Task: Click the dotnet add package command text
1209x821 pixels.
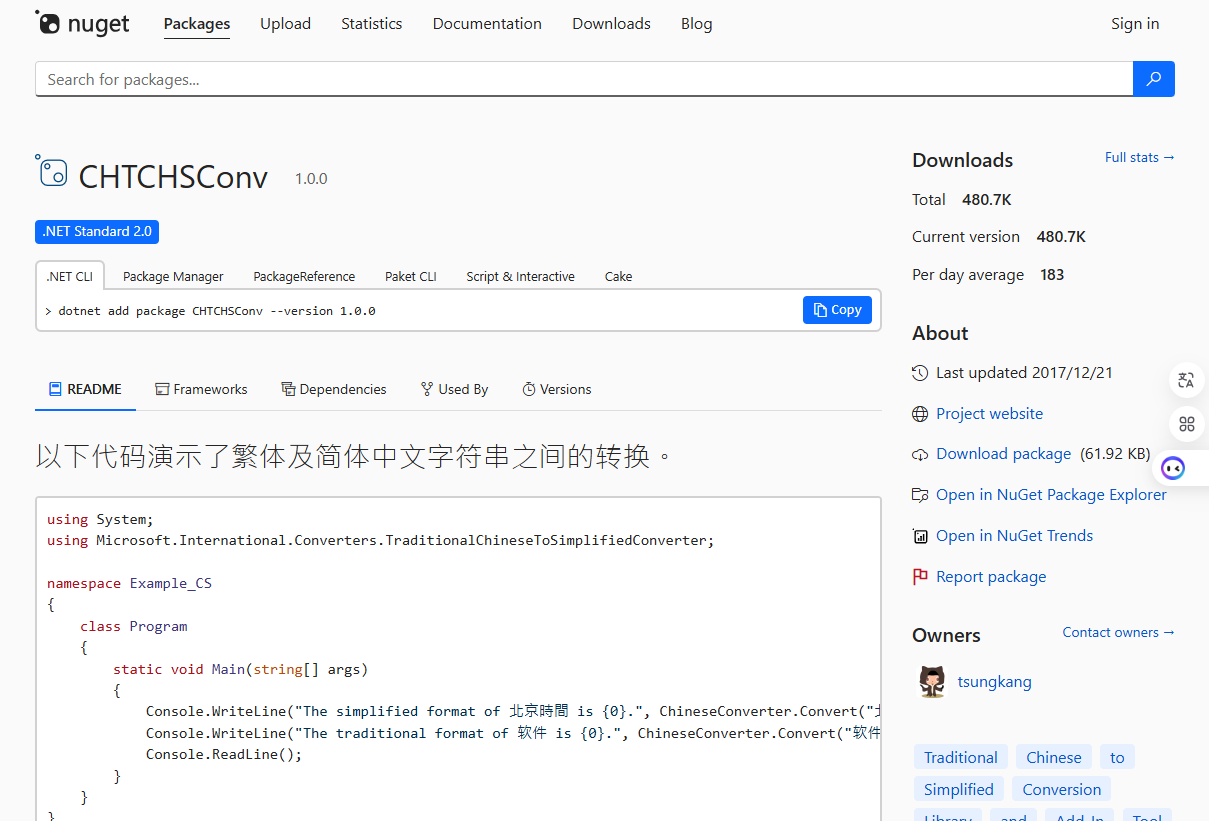Action: click(217, 311)
